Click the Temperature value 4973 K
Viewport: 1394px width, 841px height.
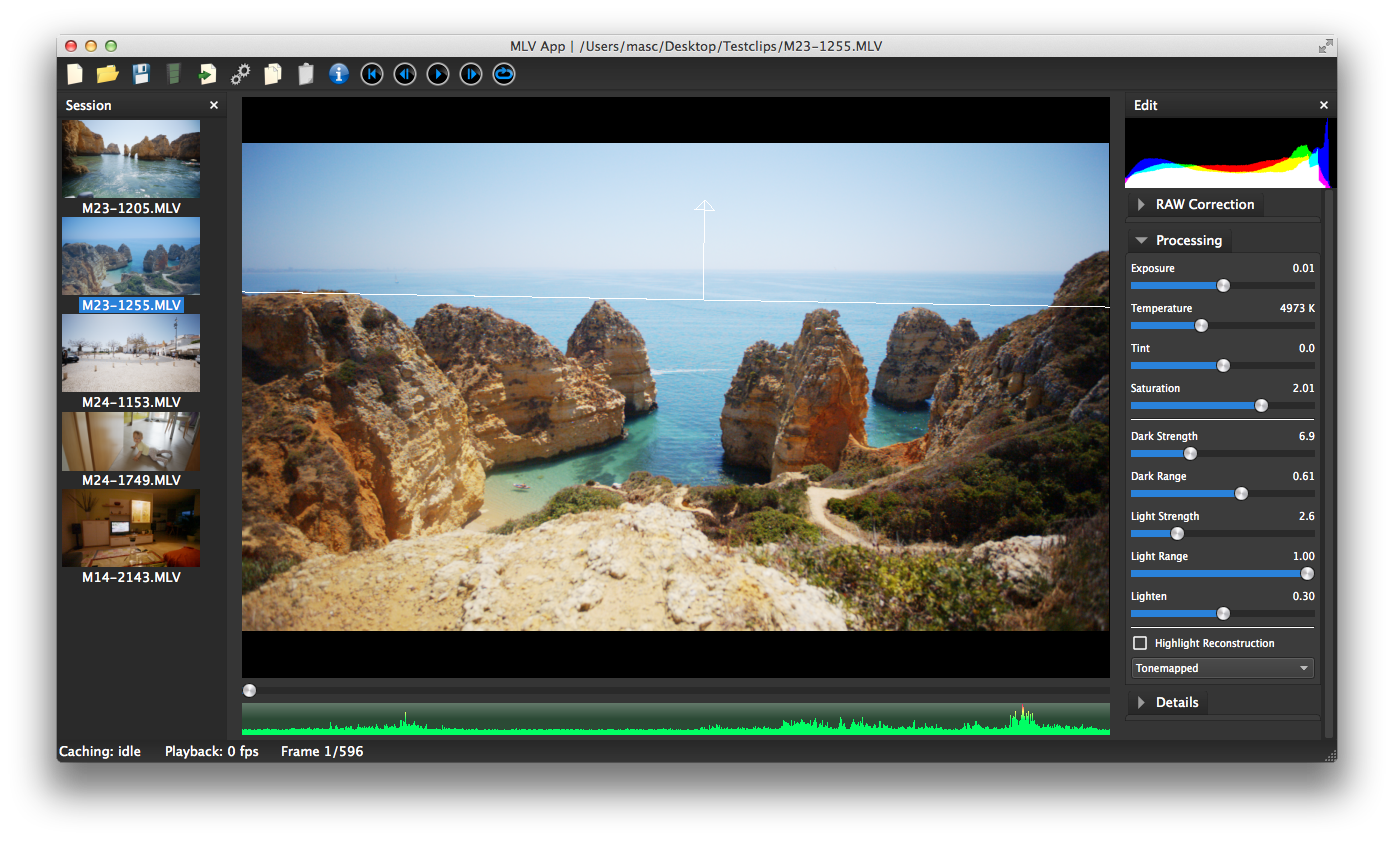pyautogui.click(x=1297, y=308)
